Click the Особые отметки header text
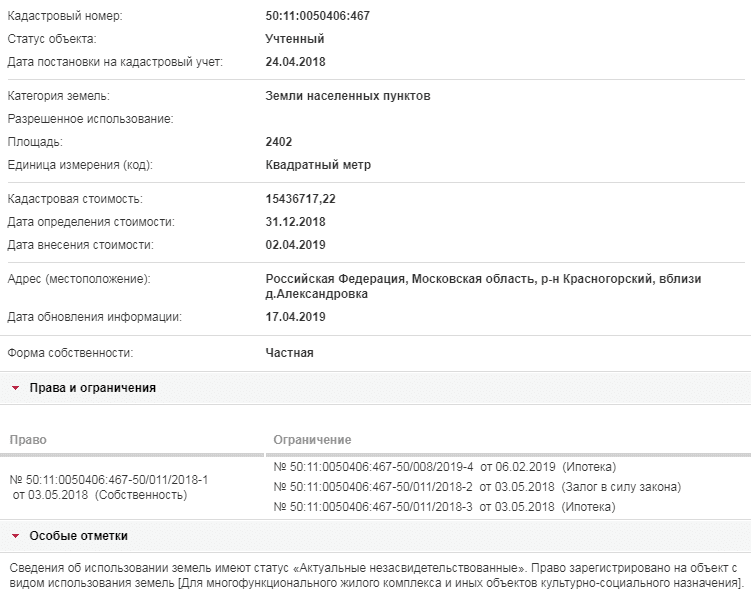Screen dimensions: 751x599 pos(79,535)
